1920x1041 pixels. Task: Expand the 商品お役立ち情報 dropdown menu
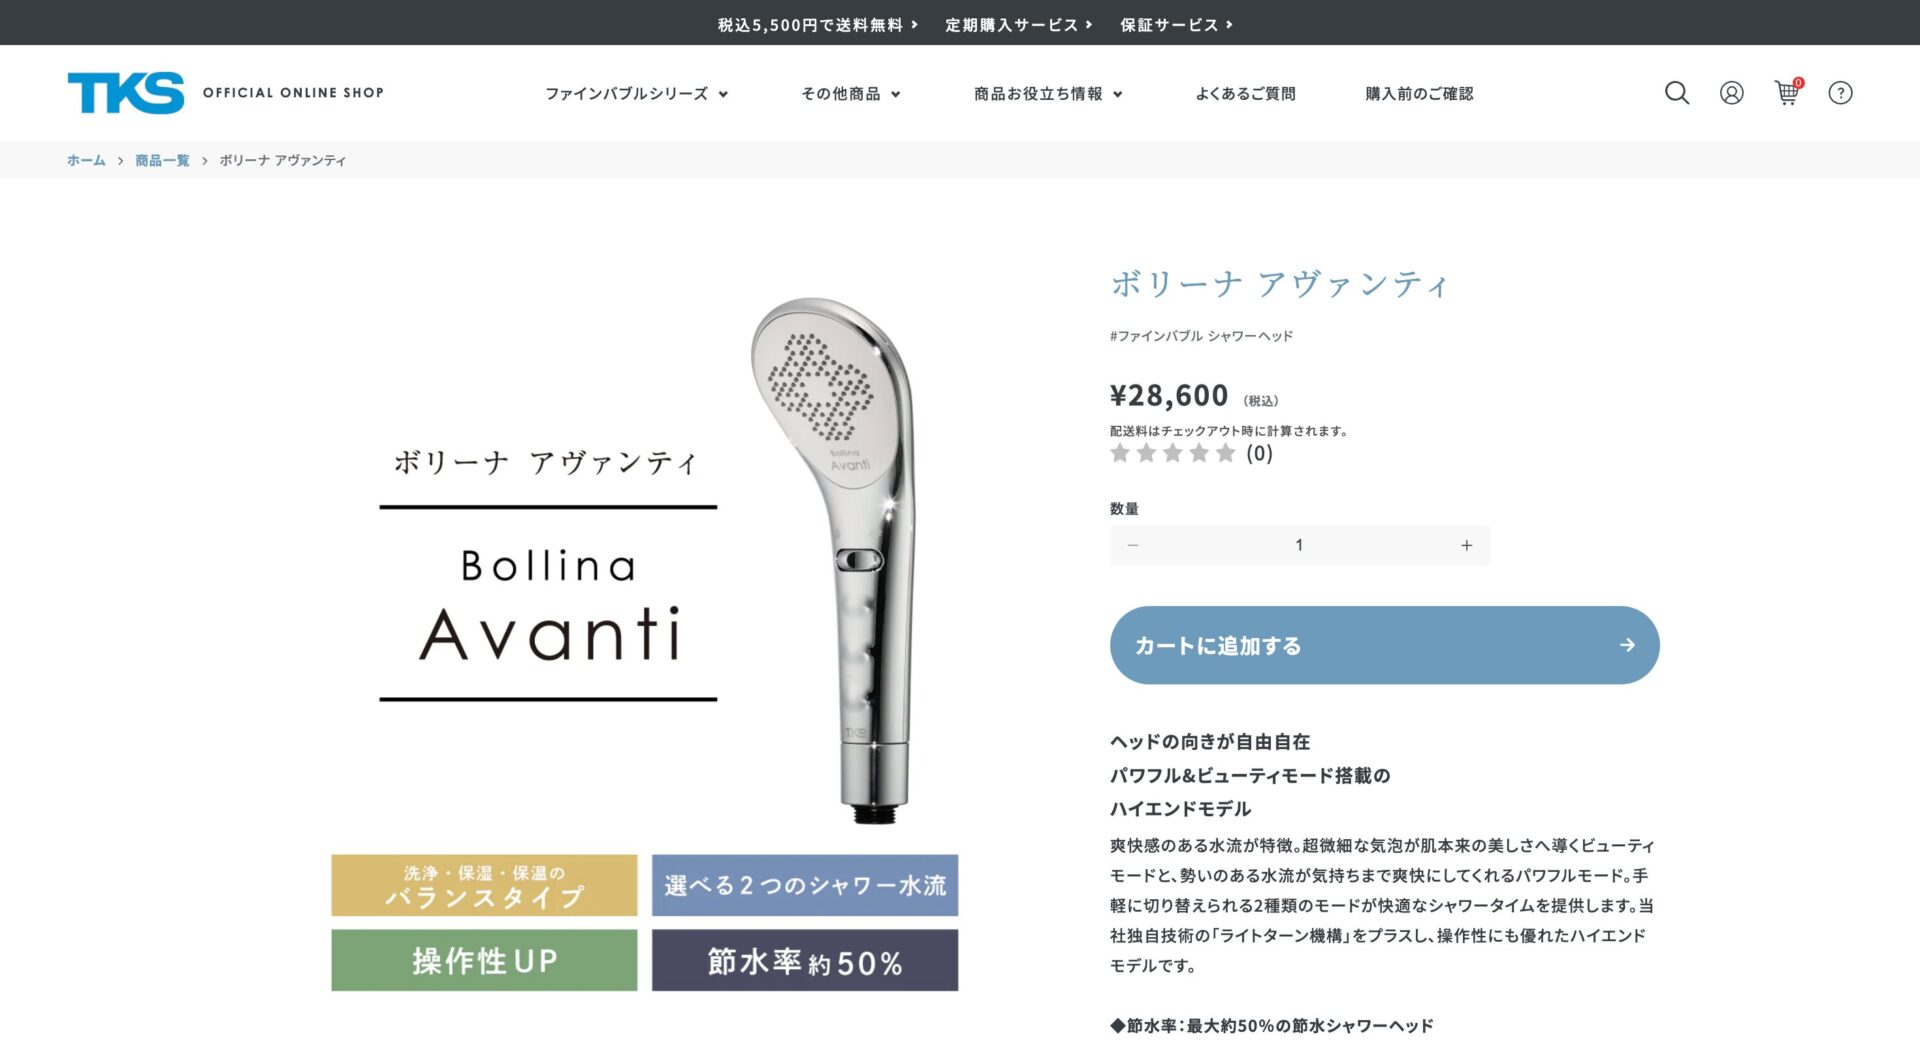[x=1048, y=94]
